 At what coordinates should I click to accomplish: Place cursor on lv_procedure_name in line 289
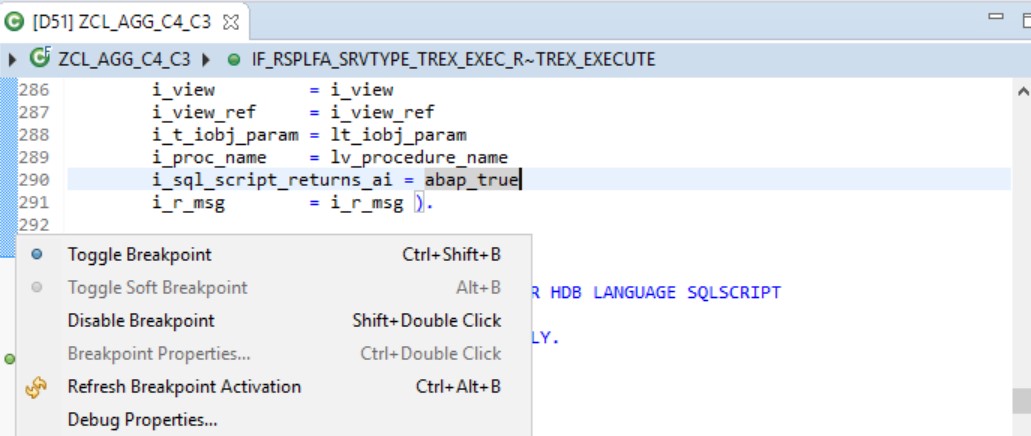coord(419,157)
